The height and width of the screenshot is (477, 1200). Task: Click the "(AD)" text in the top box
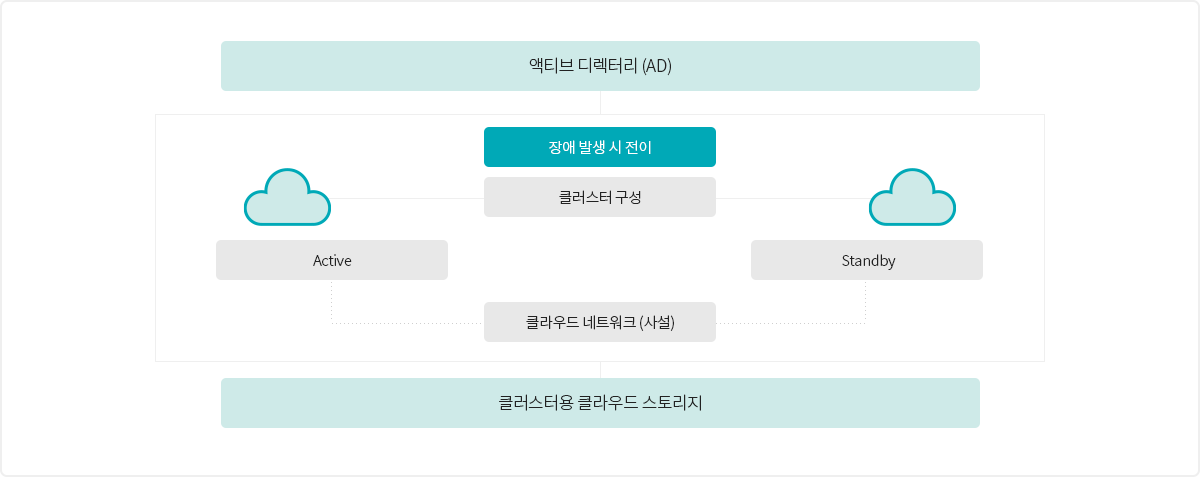coord(656,66)
